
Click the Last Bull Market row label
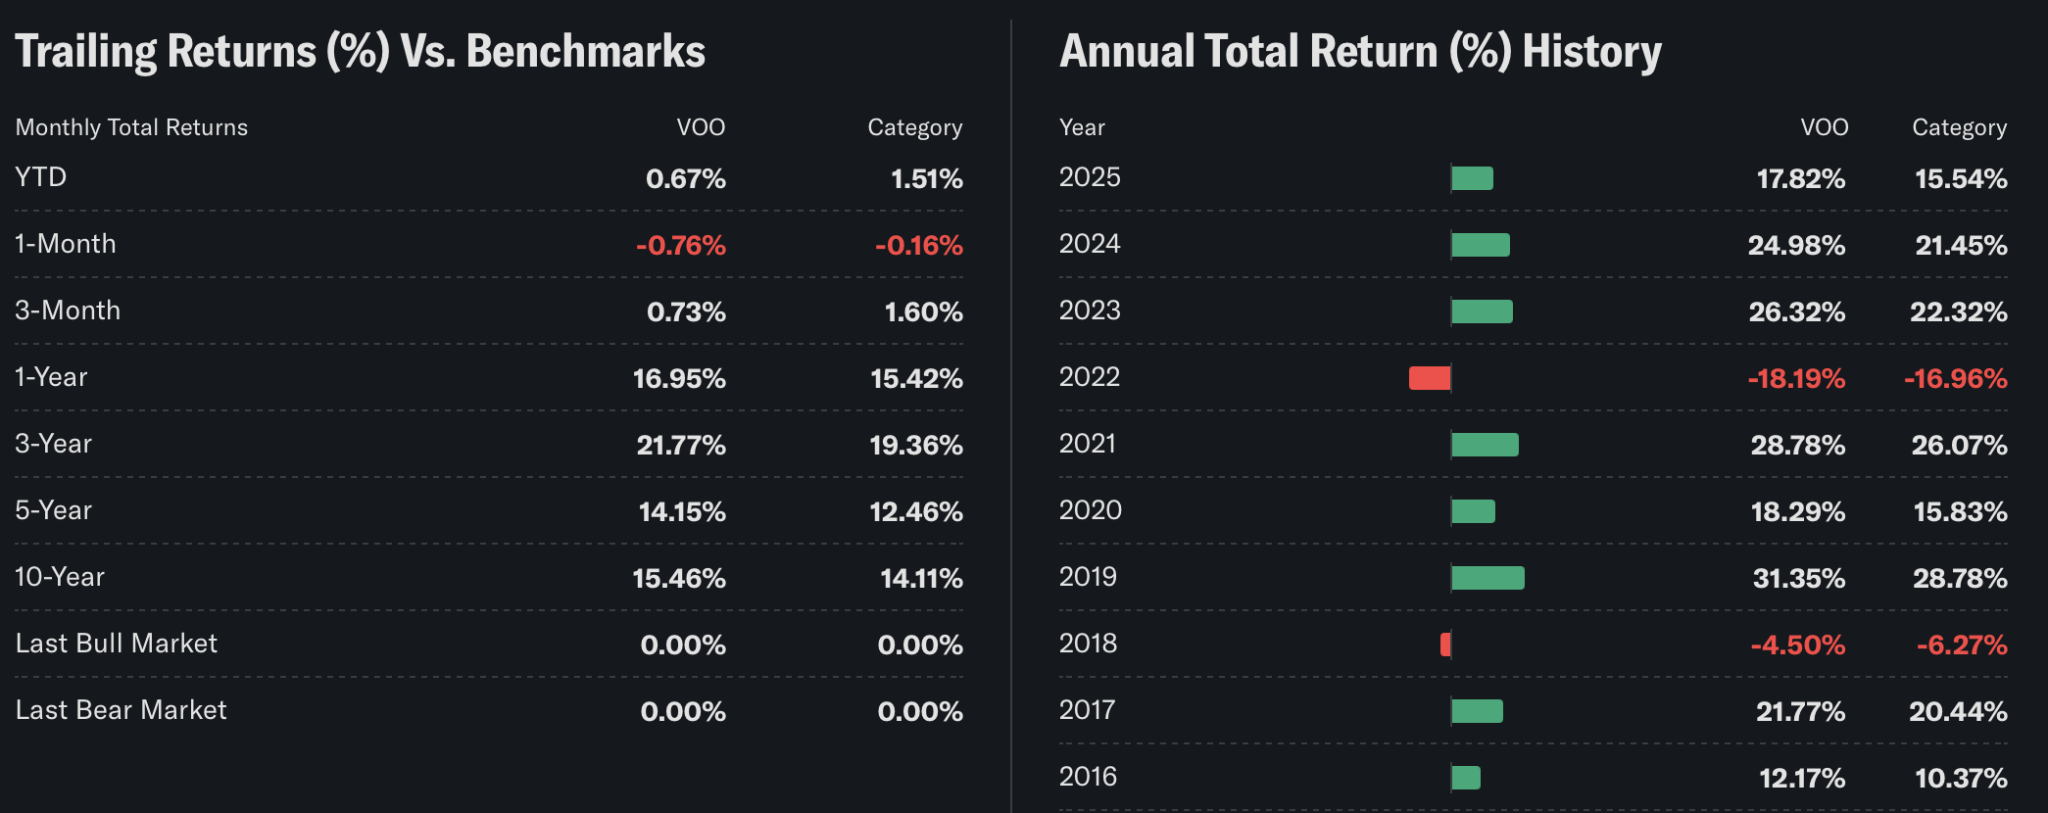pos(116,644)
